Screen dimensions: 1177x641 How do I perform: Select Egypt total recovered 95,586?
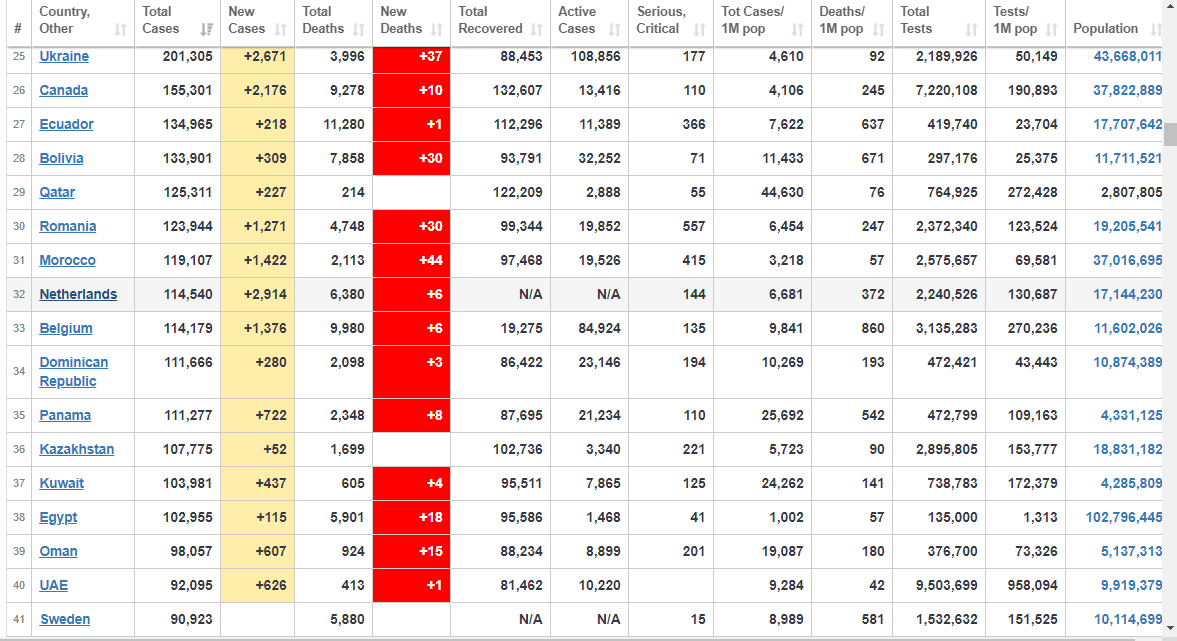(x=521, y=517)
